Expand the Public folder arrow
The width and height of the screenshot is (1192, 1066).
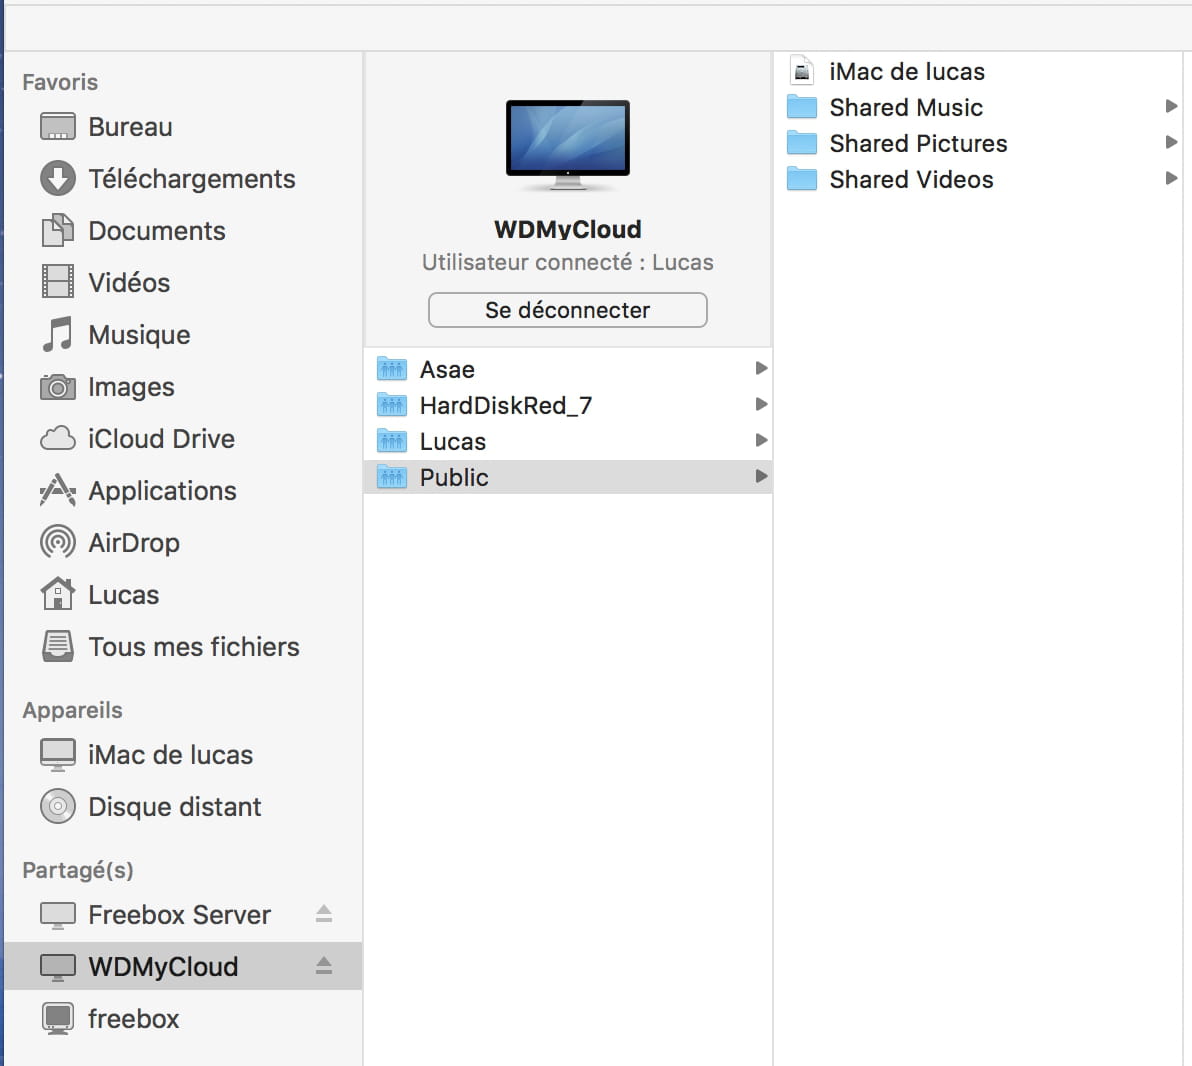(761, 476)
